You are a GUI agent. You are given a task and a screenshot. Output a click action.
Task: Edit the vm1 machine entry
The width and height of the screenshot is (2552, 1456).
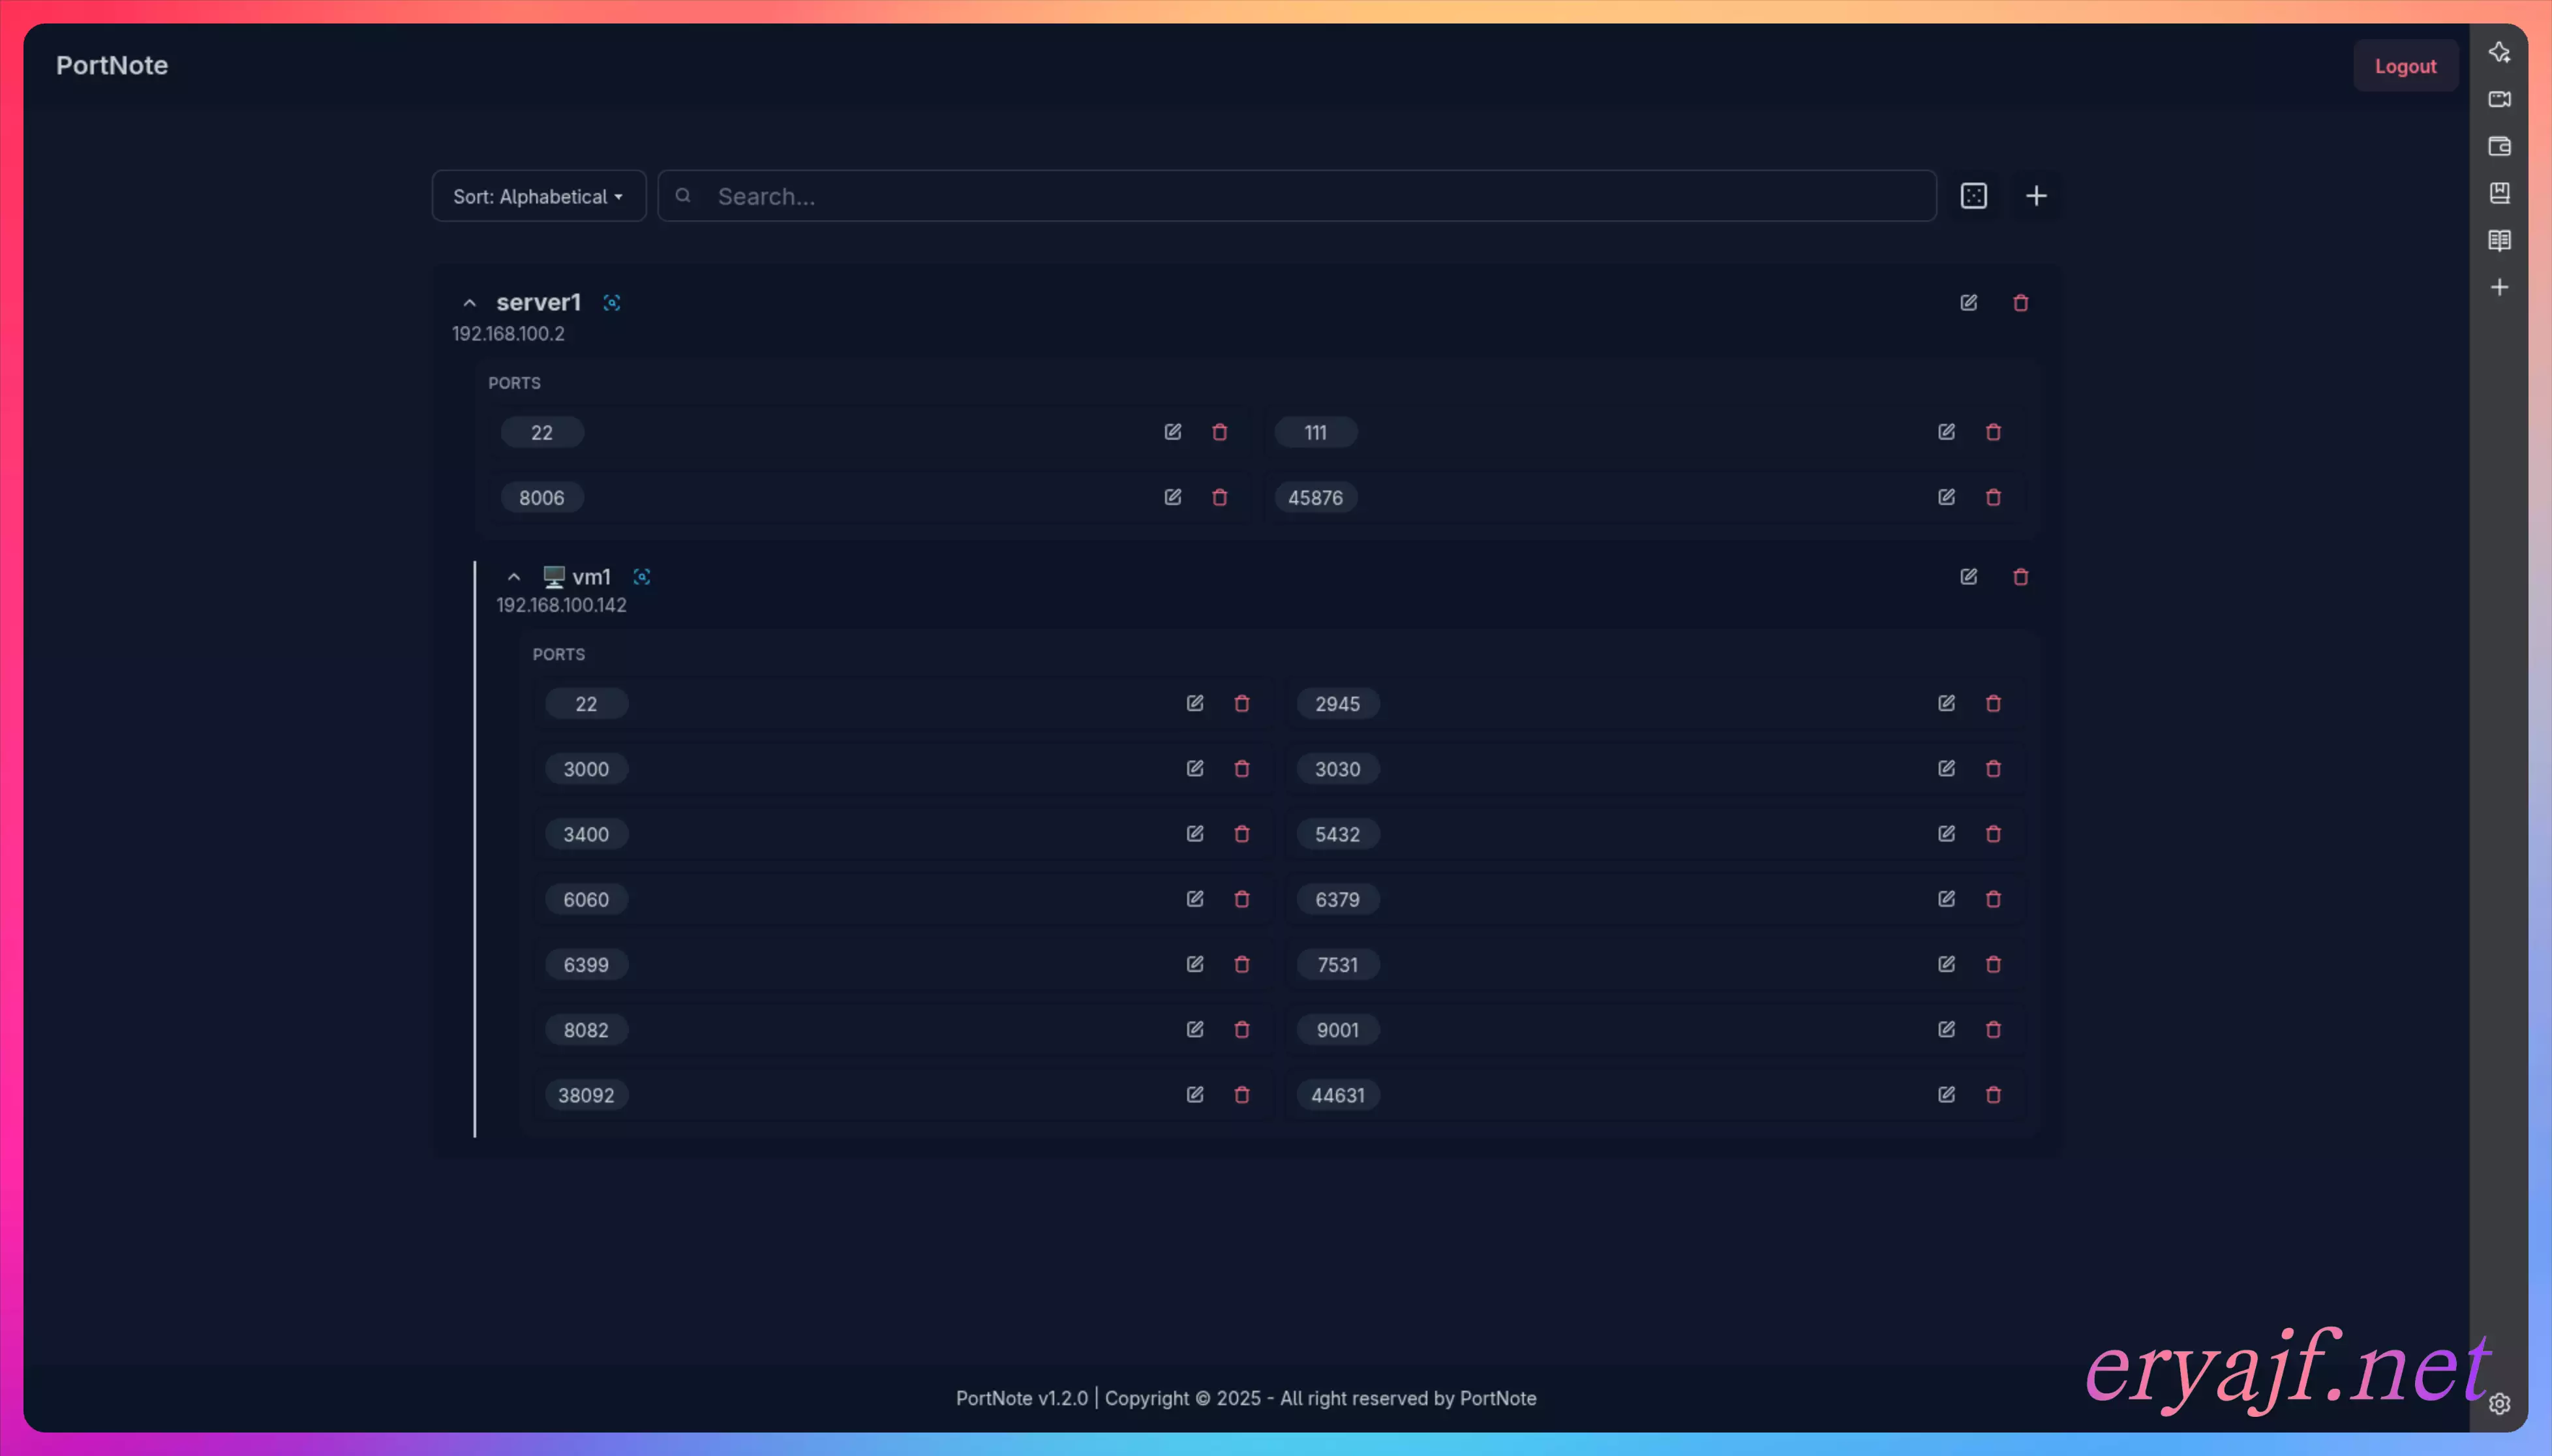1968,576
